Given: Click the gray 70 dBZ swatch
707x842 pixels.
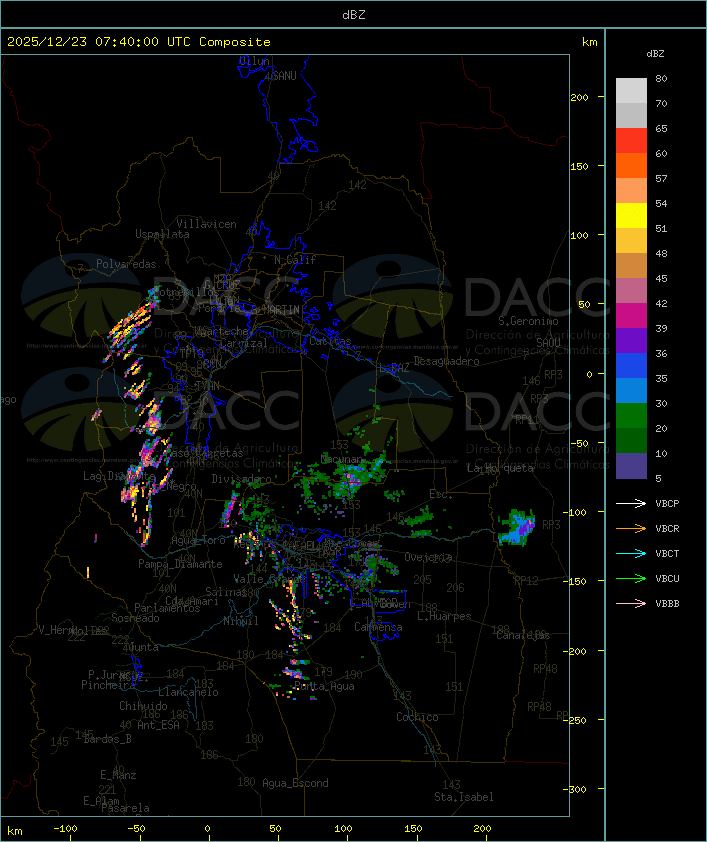Looking at the screenshot, I should (631, 115).
